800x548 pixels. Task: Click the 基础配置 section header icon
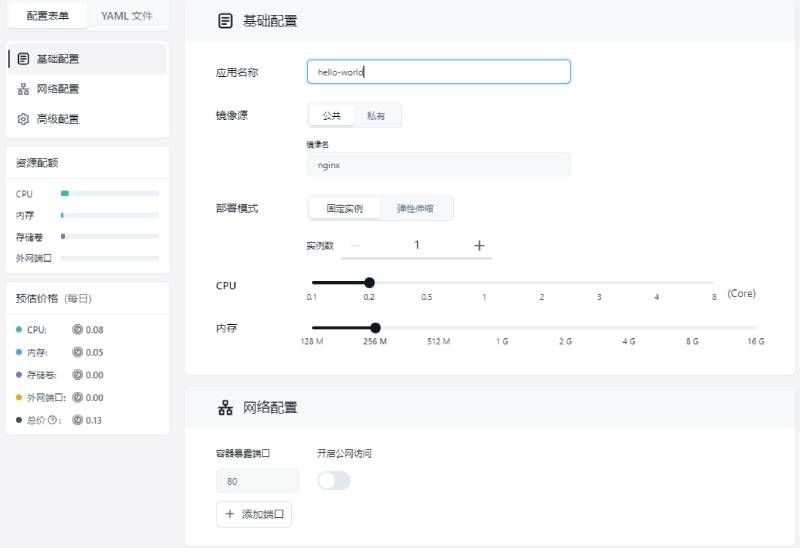click(225, 21)
